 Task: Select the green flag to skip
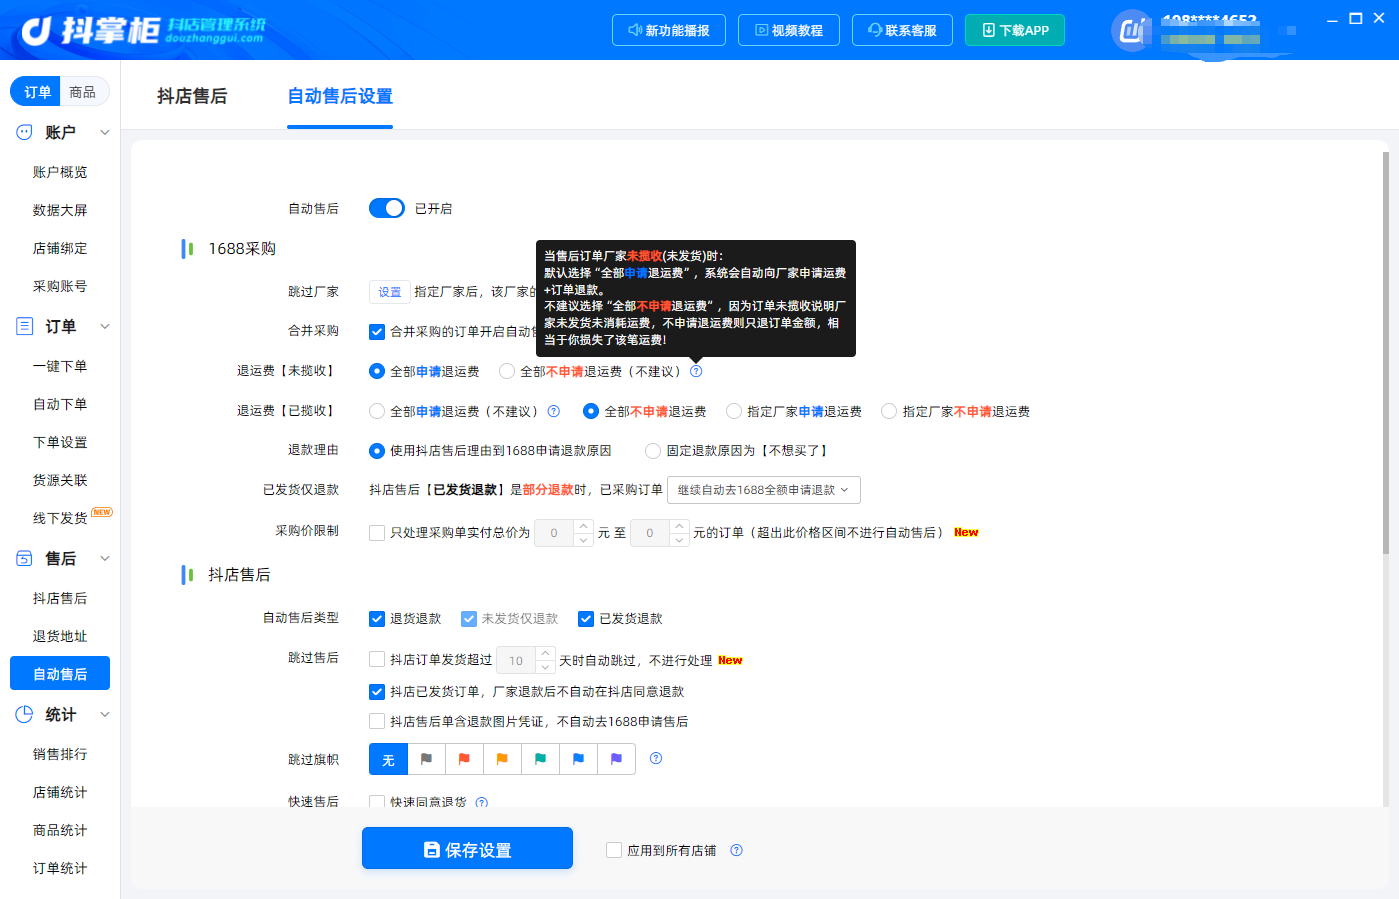[x=540, y=759]
